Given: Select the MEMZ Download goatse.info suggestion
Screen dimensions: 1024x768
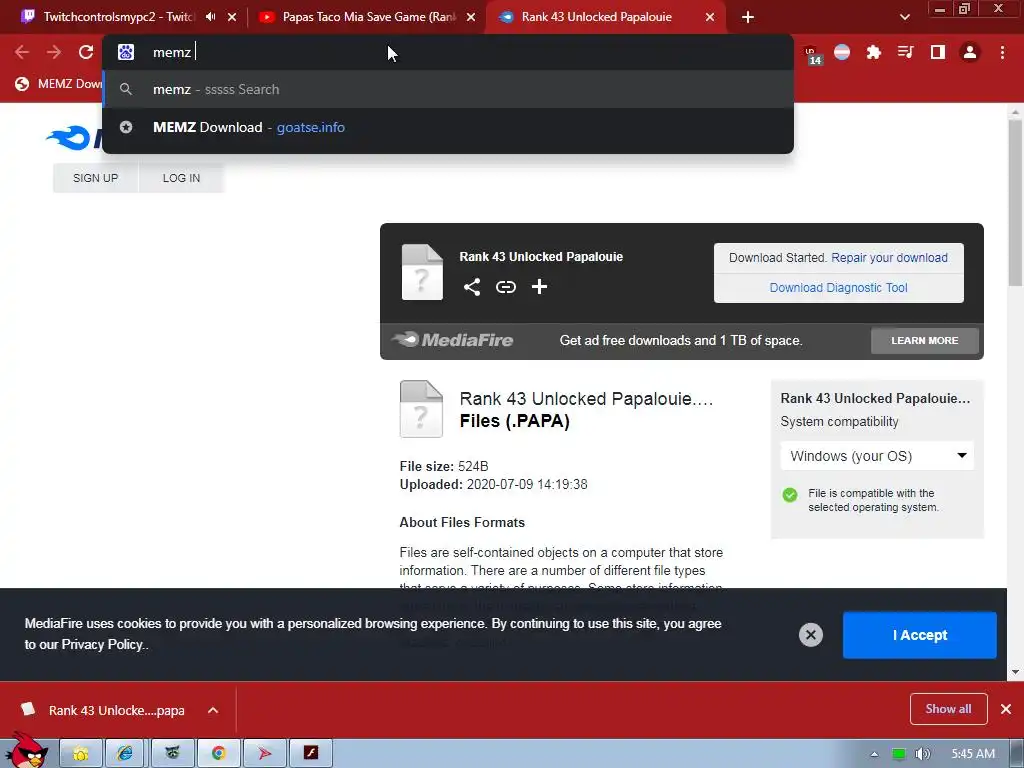Looking at the screenshot, I should (448, 127).
